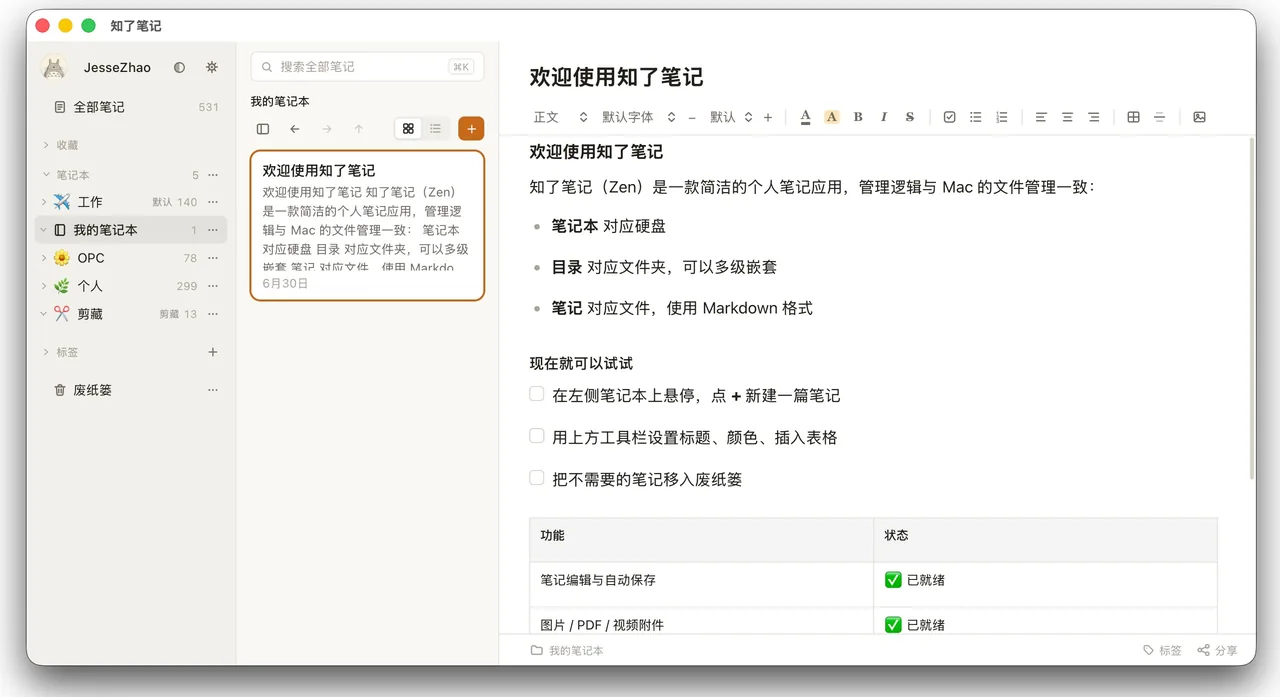Toggle the dark/light theme icon
The width and height of the screenshot is (1280, 697).
(x=179, y=67)
